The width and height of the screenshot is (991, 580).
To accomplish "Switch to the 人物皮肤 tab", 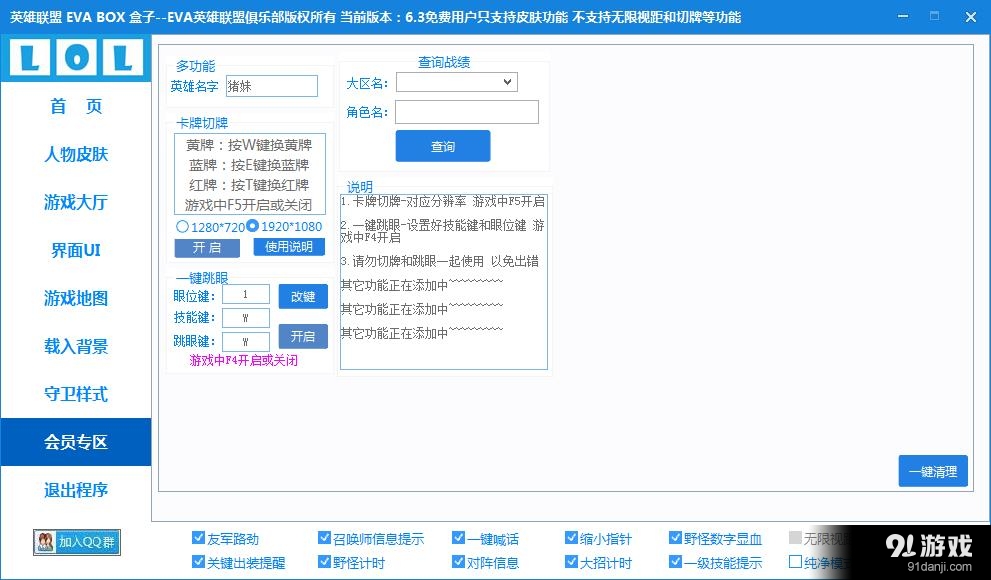I will pos(76,154).
